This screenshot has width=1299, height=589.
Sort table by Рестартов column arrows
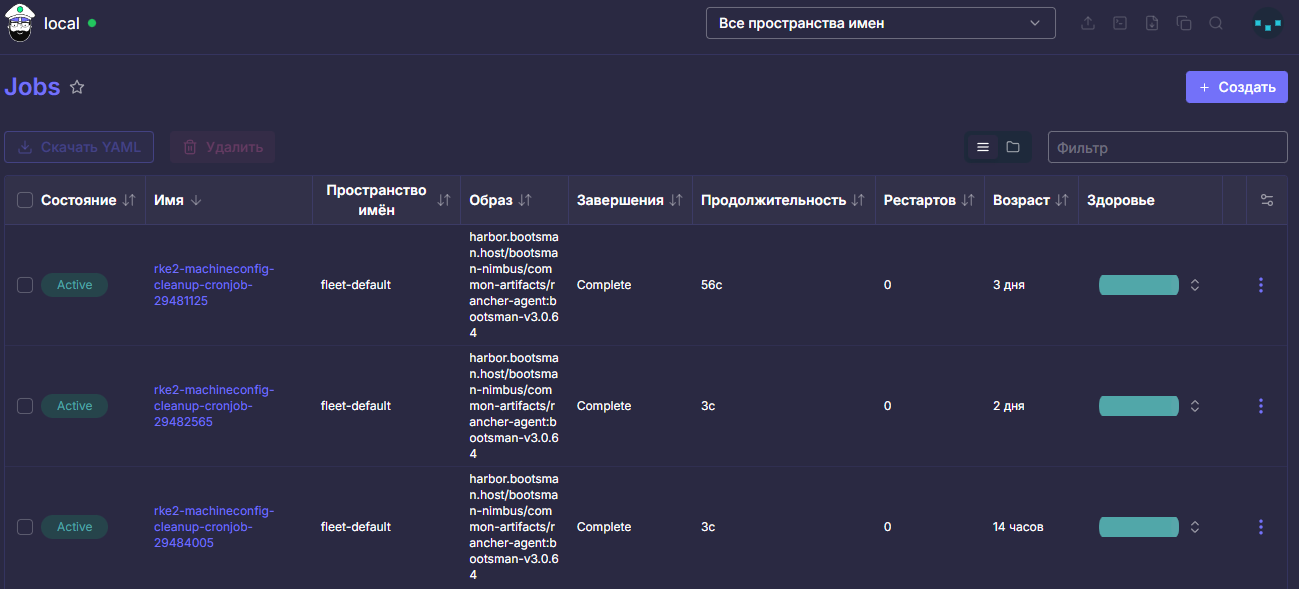(x=967, y=200)
